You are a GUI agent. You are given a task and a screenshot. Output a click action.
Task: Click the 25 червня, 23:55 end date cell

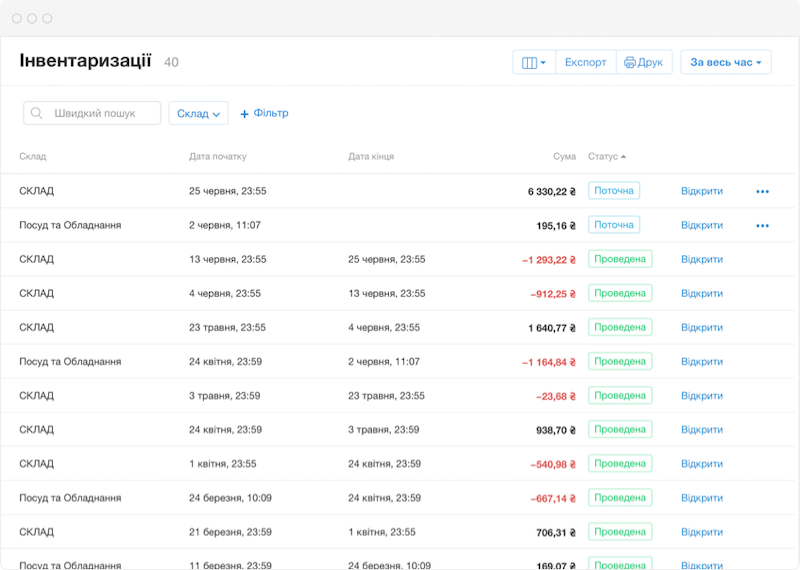coord(387,259)
